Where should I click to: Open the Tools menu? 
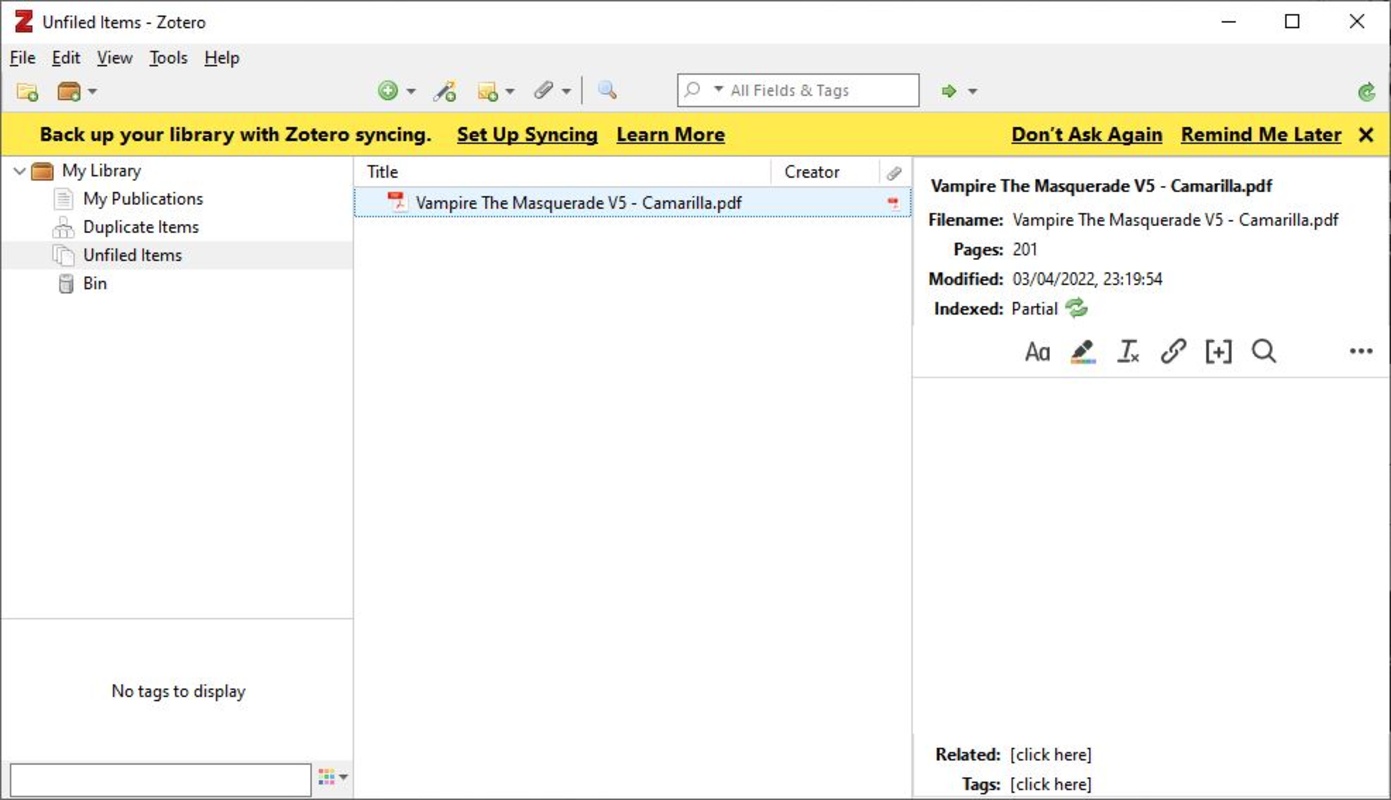tap(168, 58)
